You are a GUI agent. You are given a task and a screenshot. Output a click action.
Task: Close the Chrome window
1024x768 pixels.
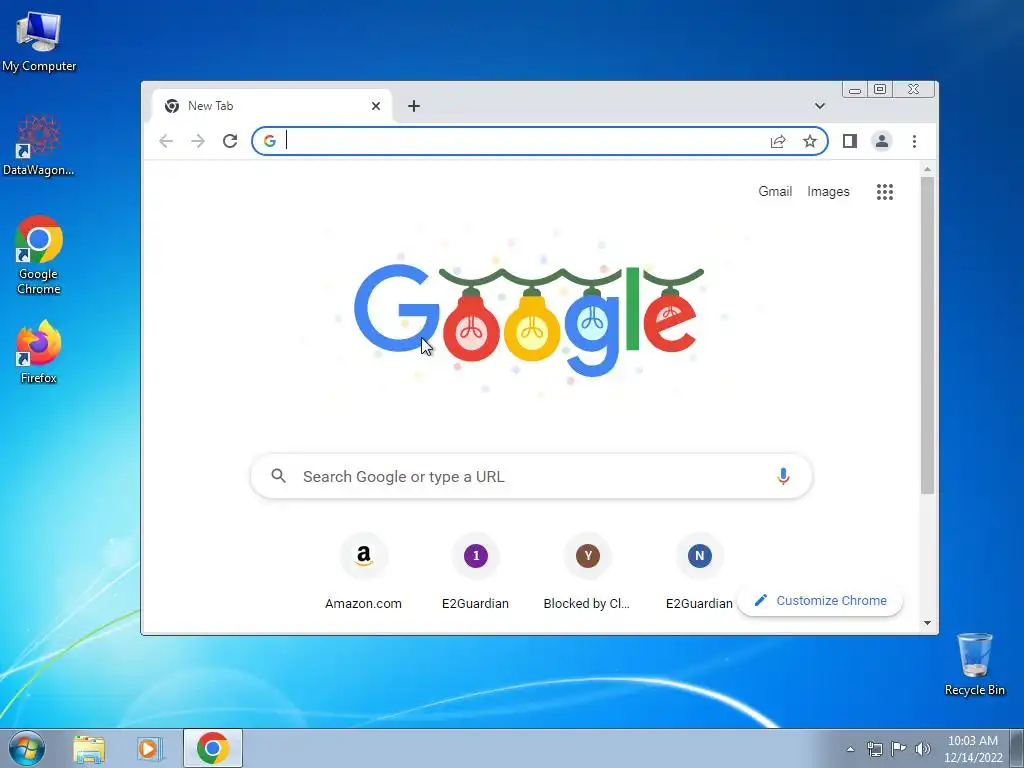tap(914, 89)
